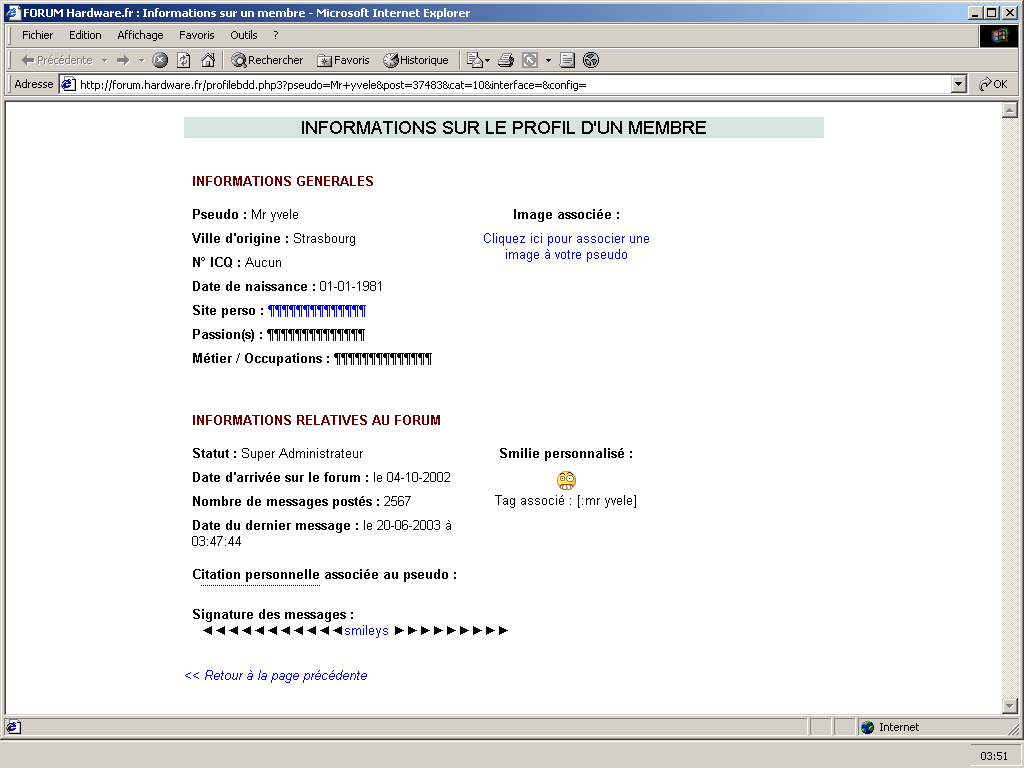Click the 'Super Administrateur' status text

(x=302, y=454)
